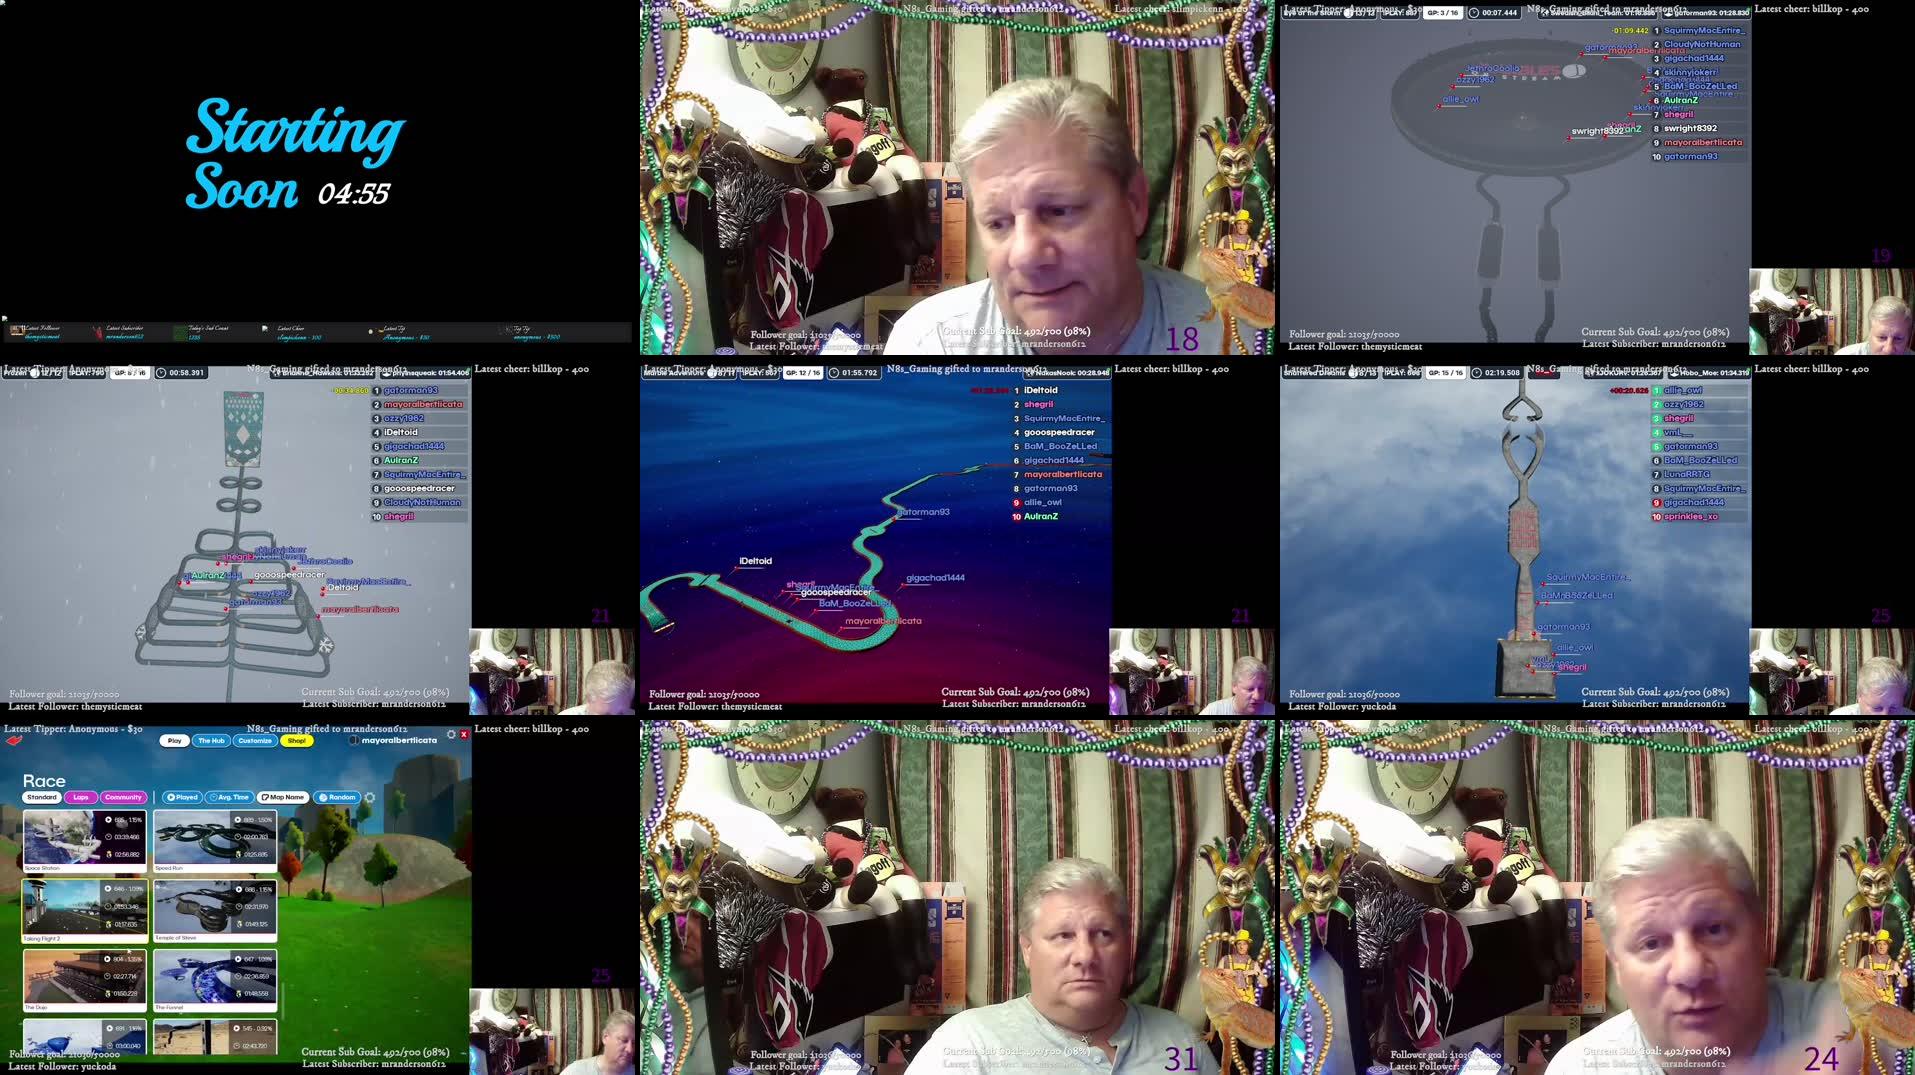Select the Community race filter

coord(123,798)
